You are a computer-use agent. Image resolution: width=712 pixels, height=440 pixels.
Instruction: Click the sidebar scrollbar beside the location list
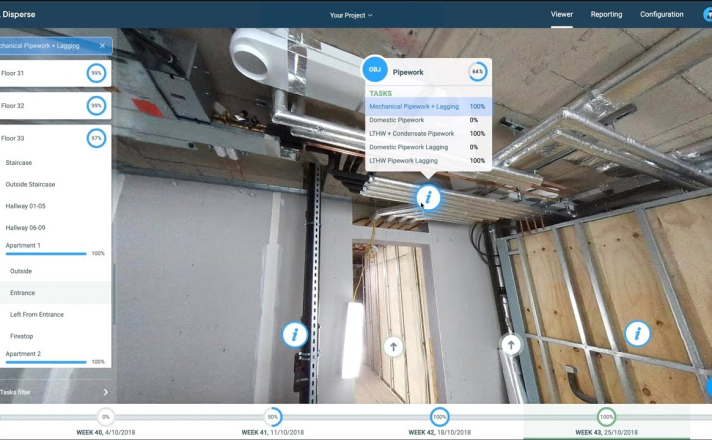coord(114,294)
